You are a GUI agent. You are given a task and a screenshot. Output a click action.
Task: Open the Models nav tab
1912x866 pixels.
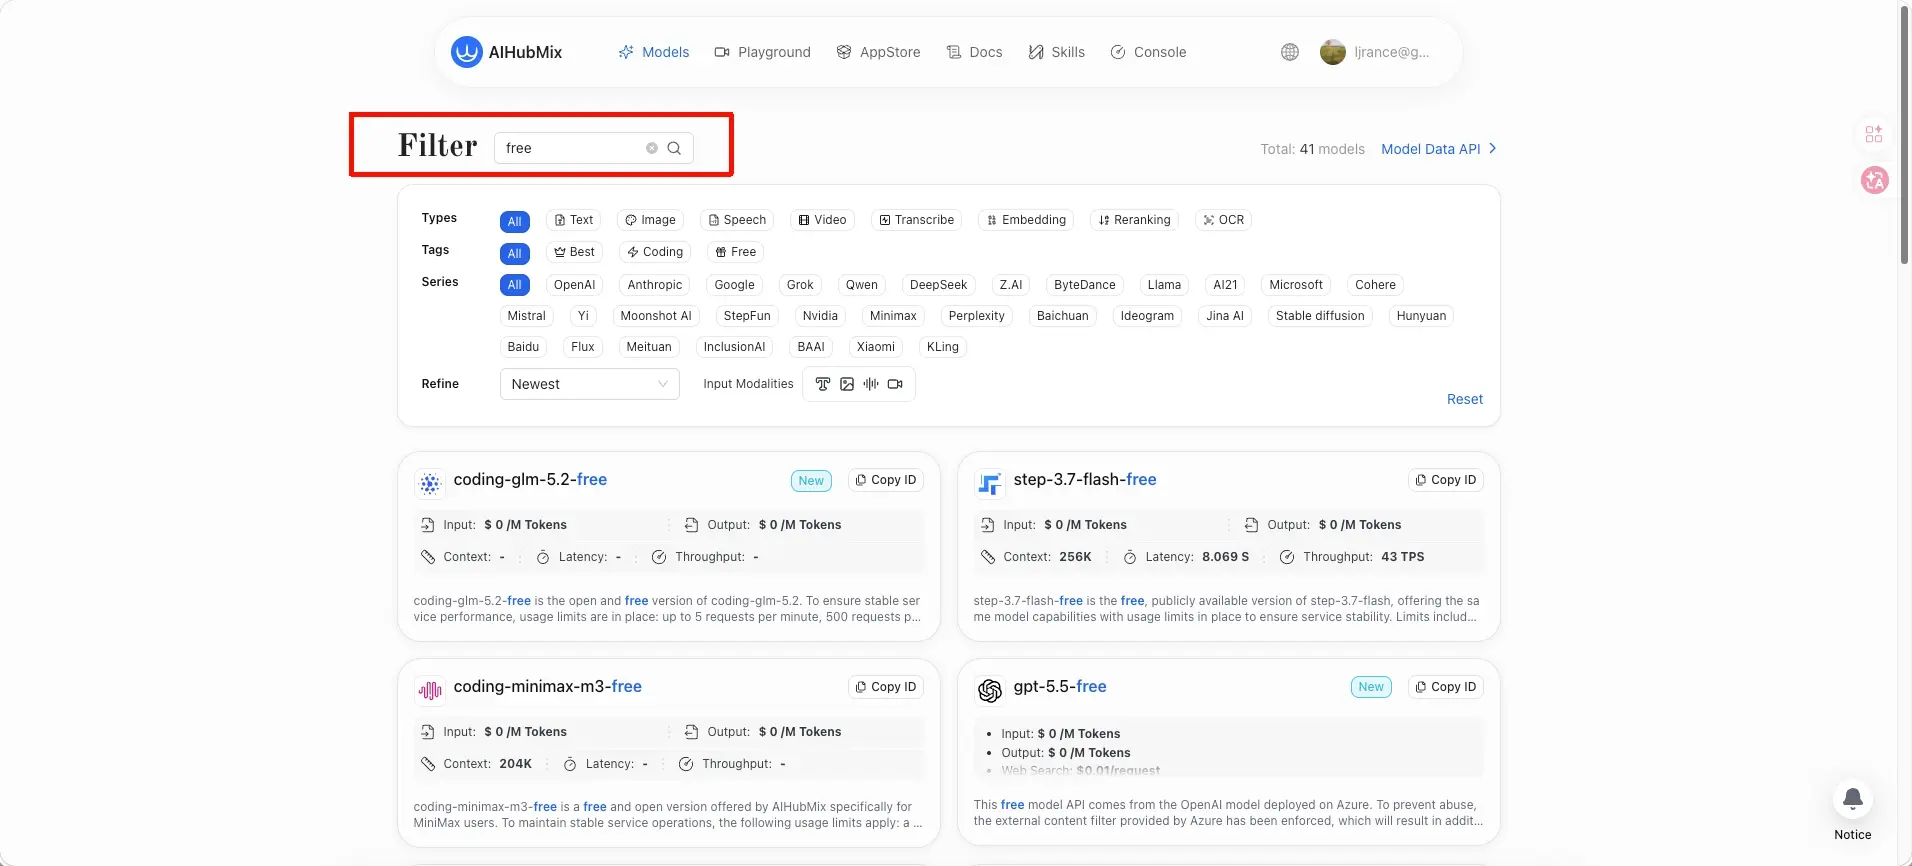(654, 52)
